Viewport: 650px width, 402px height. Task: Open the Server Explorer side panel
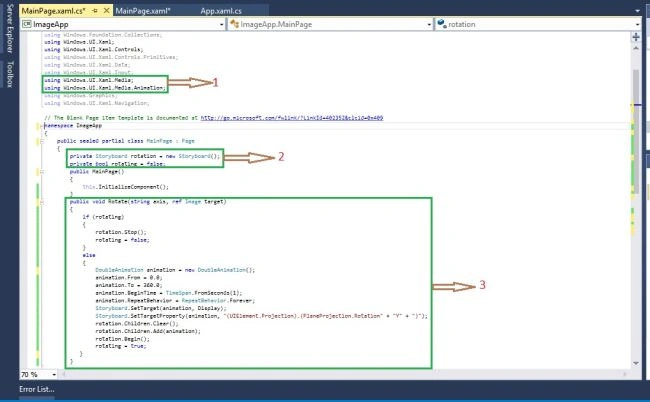(x=10, y=29)
